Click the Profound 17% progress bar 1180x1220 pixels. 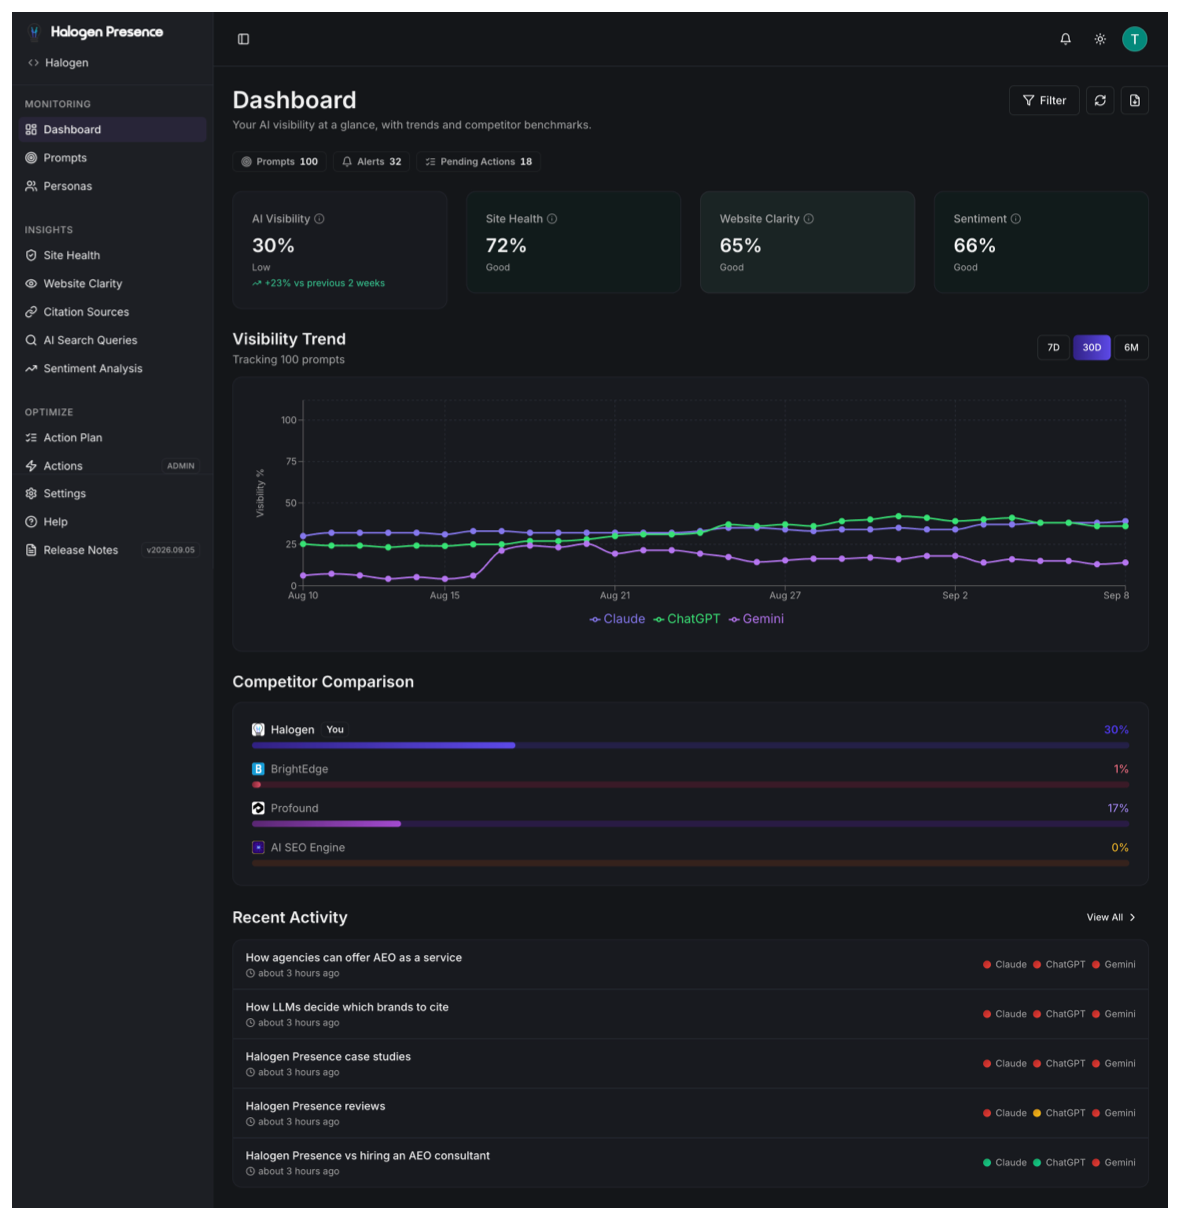click(x=690, y=824)
